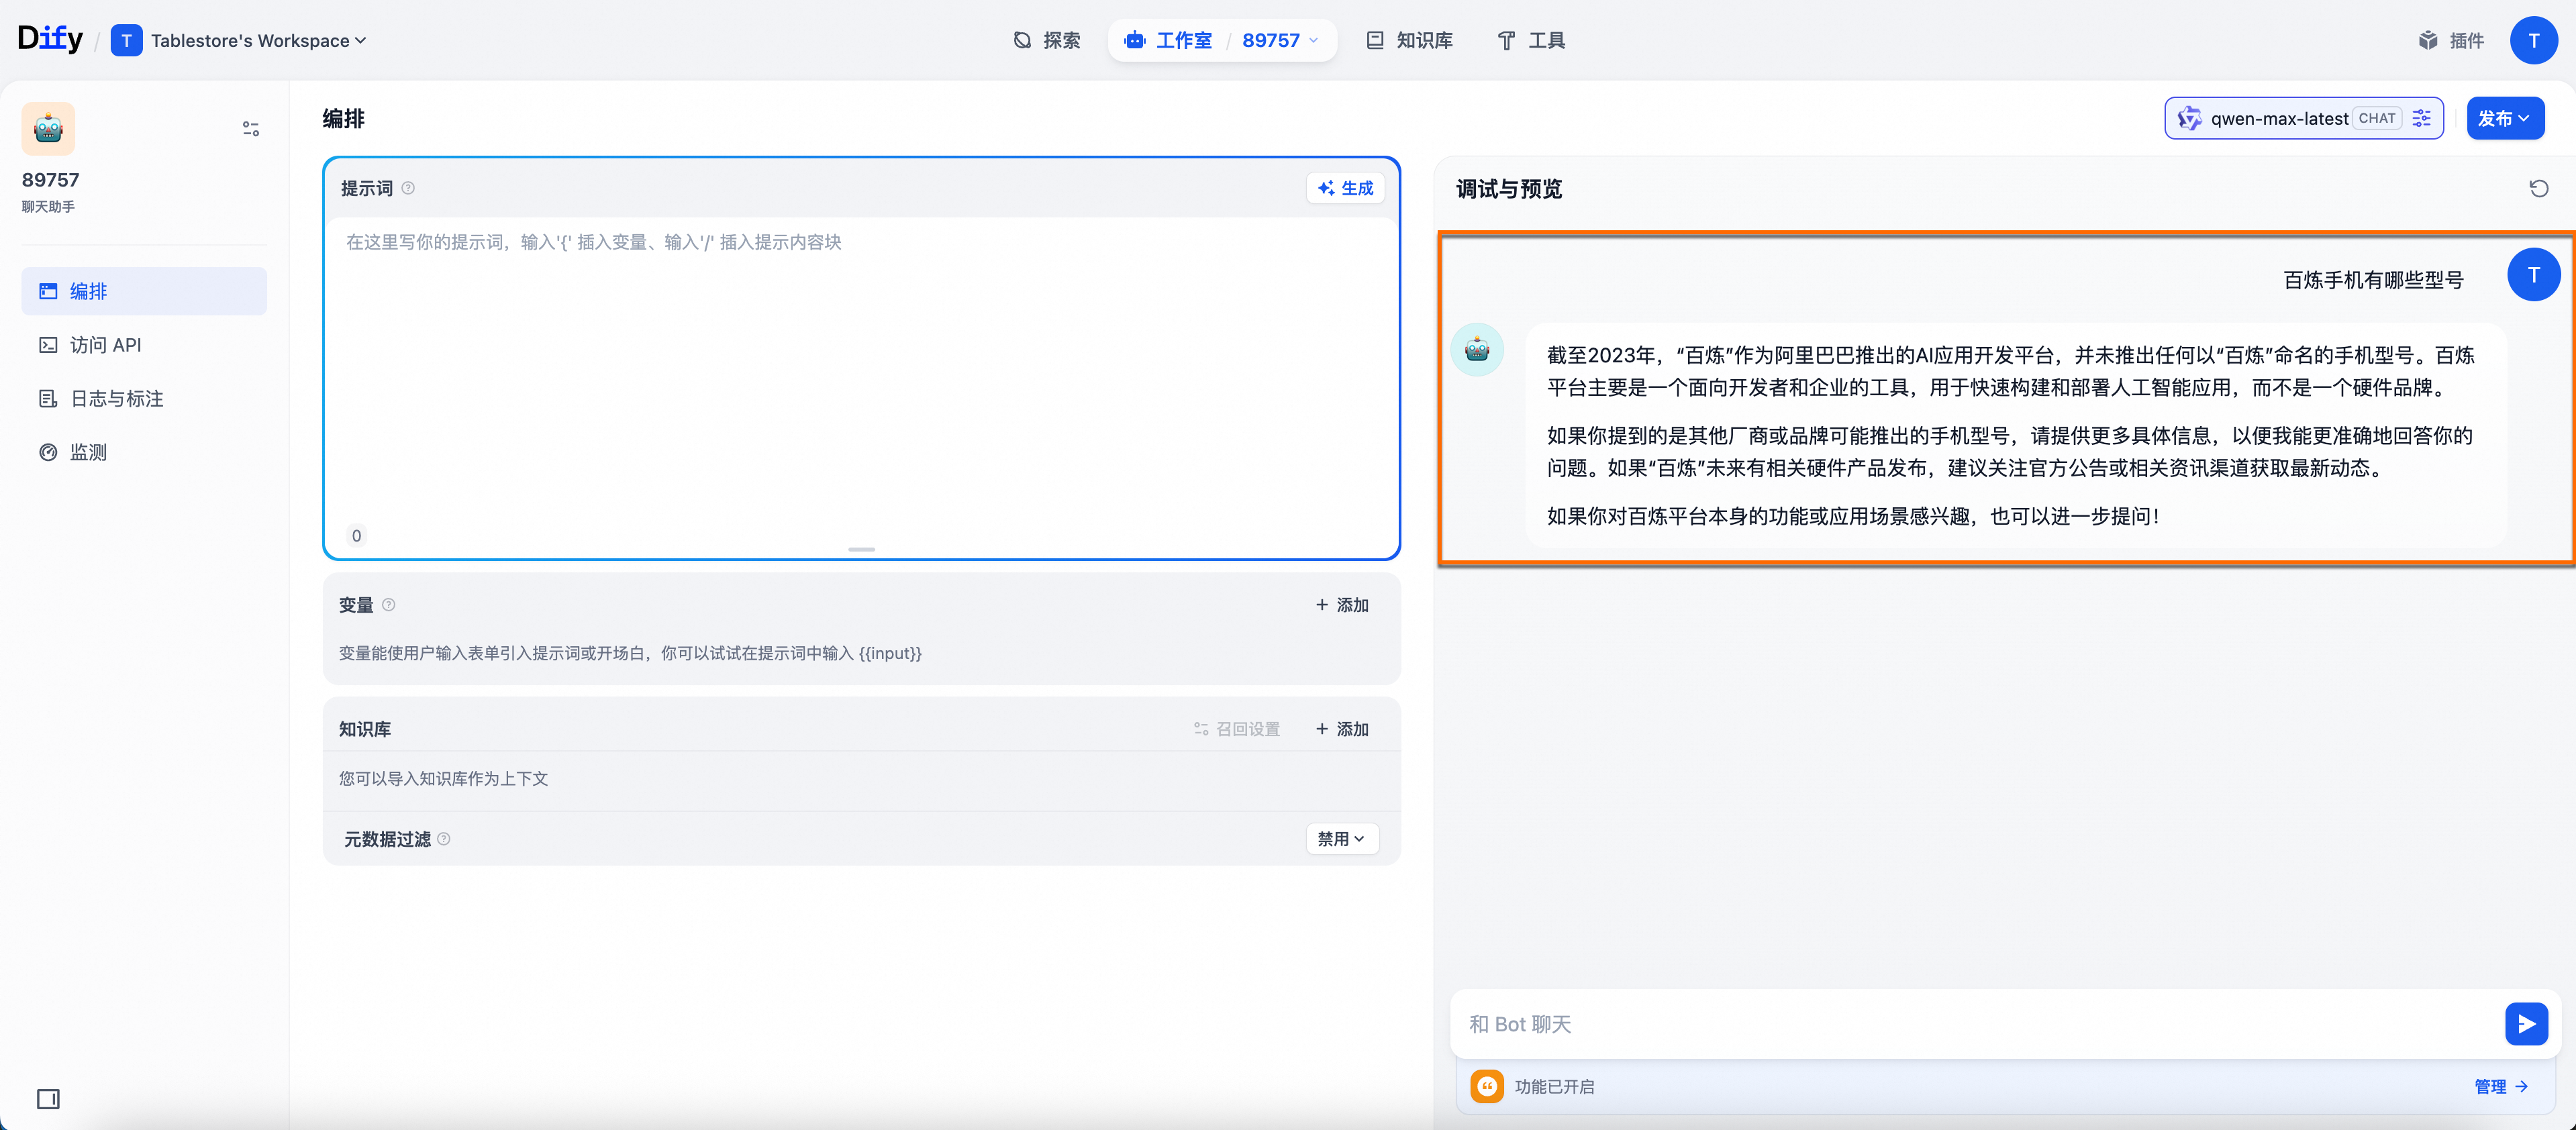Expand the 发布 dropdown button

point(2504,118)
